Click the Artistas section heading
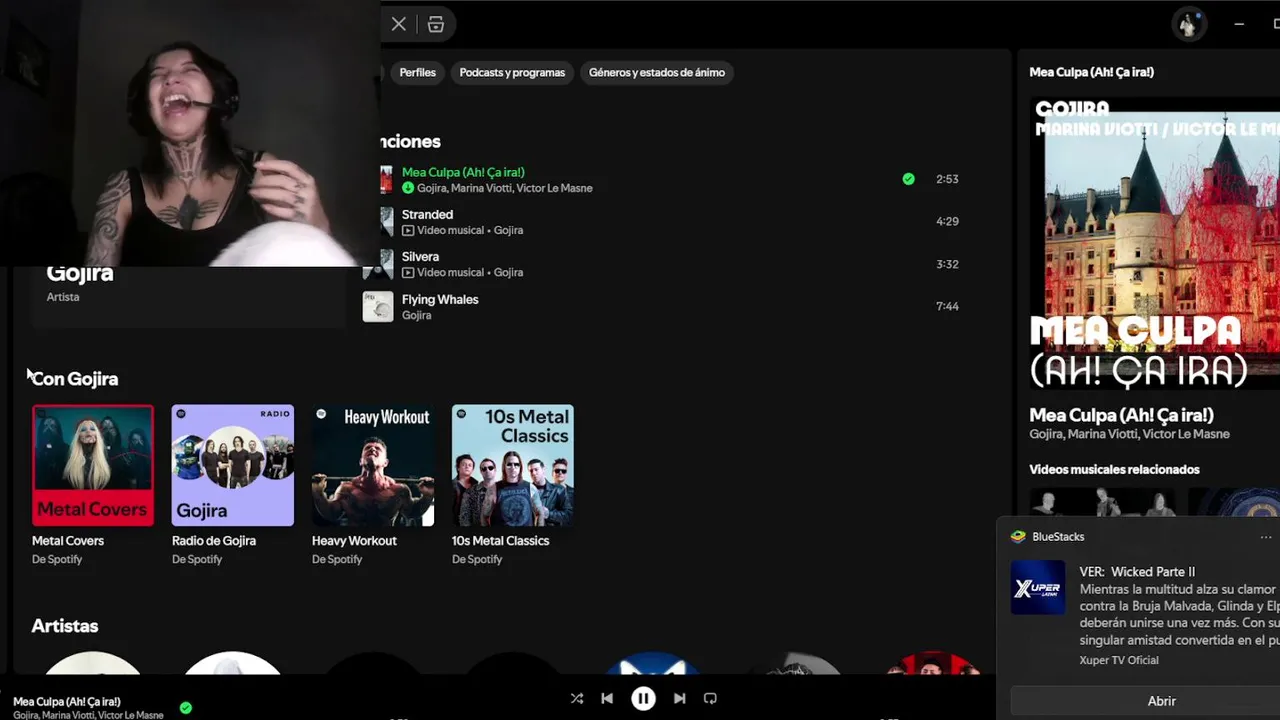Image resolution: width=1280 pixels, height=720 pixels. coord(65,626)
